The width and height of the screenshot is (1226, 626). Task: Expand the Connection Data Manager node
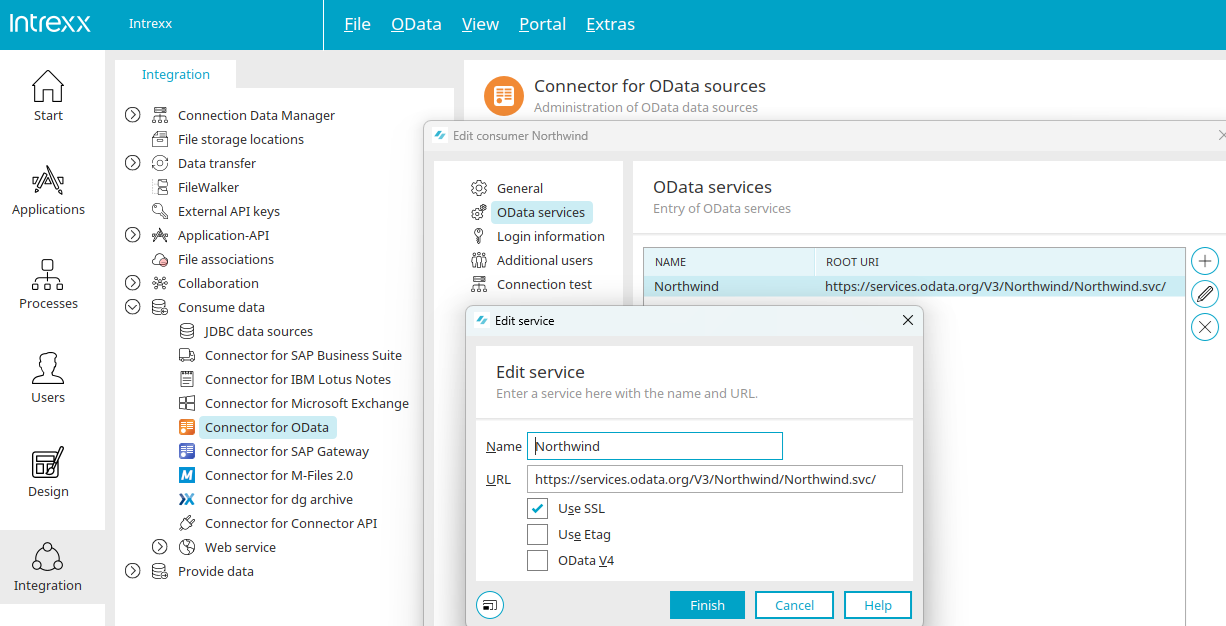132,115
